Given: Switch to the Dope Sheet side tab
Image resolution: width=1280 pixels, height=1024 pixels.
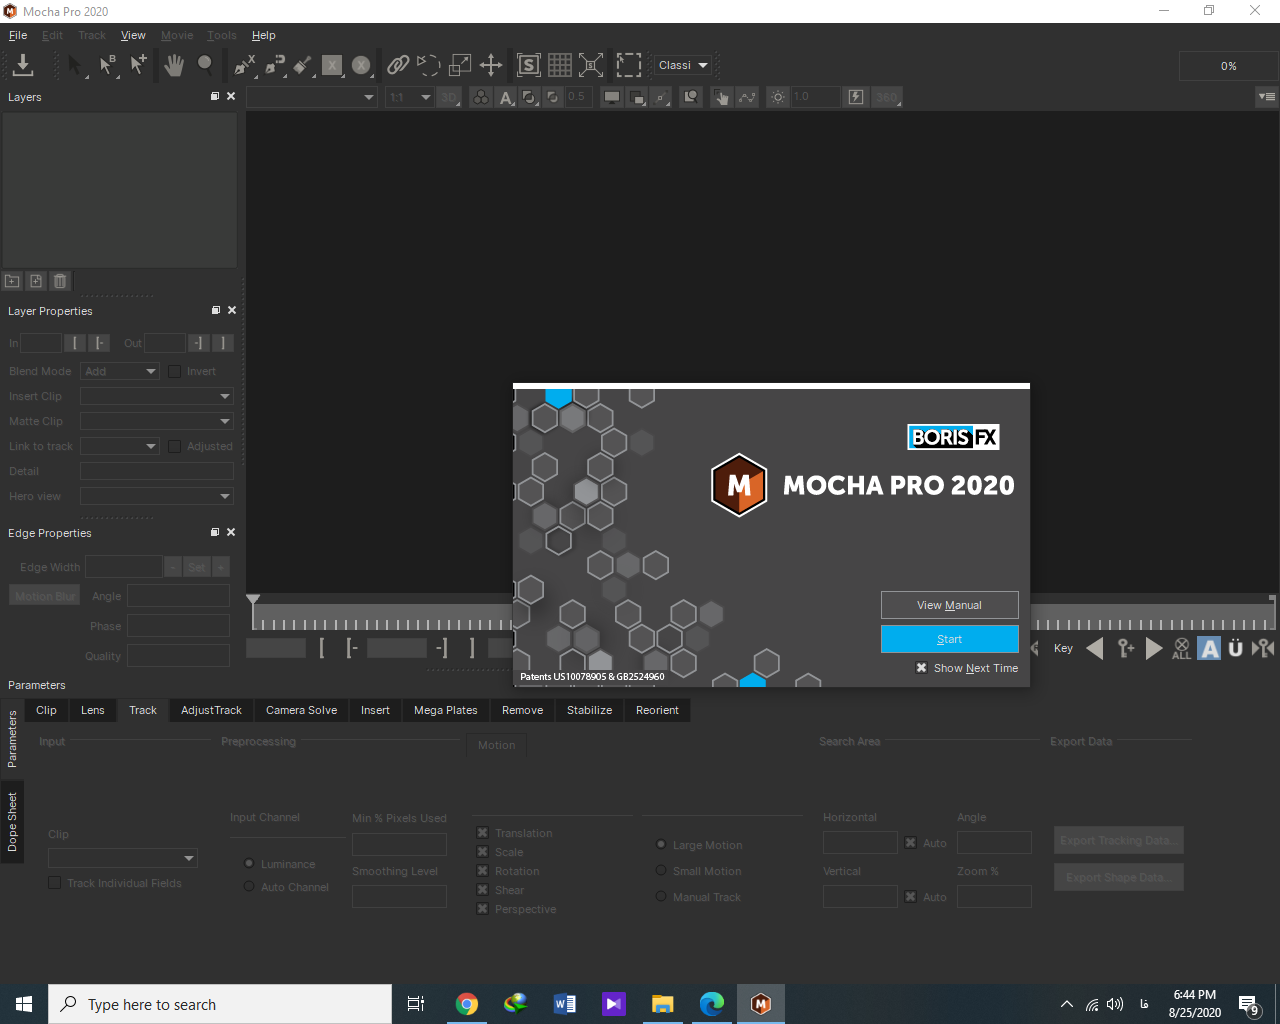Looking at the screenshot, I should click(12, 822).
